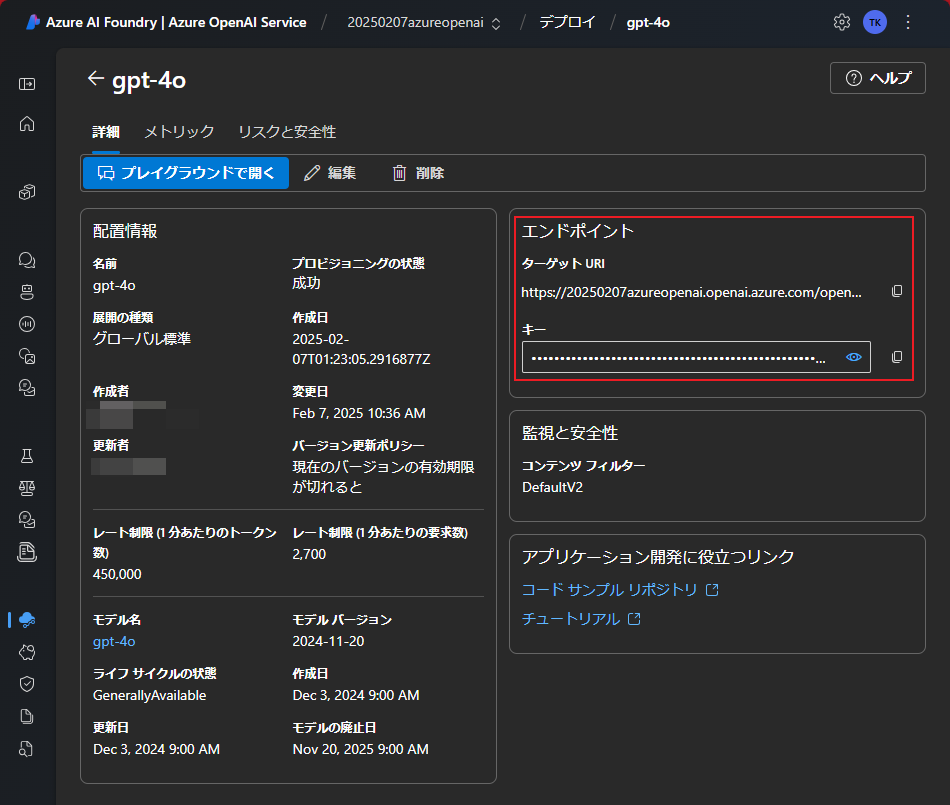Switch to the メトリック tab
Screen dimensions: 950x805
178,131
